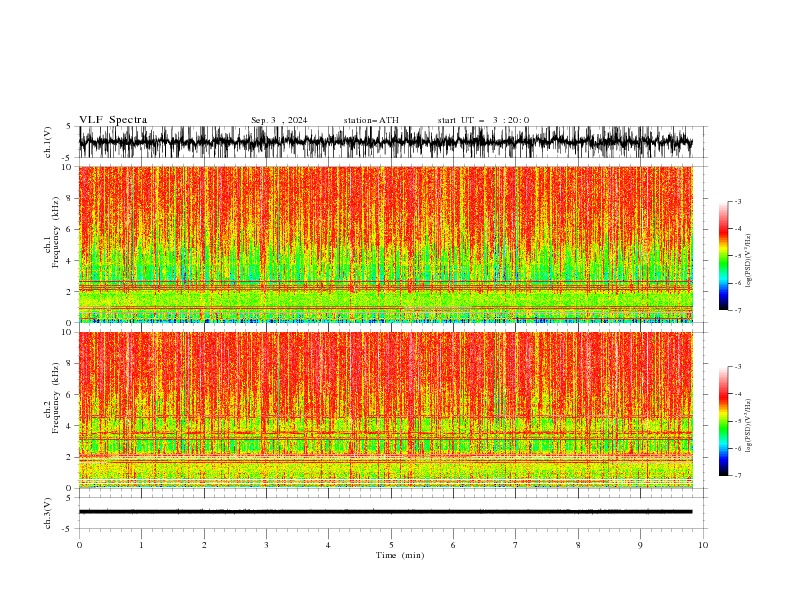Click the "-7" tick on lower color bar

point(738,476)
